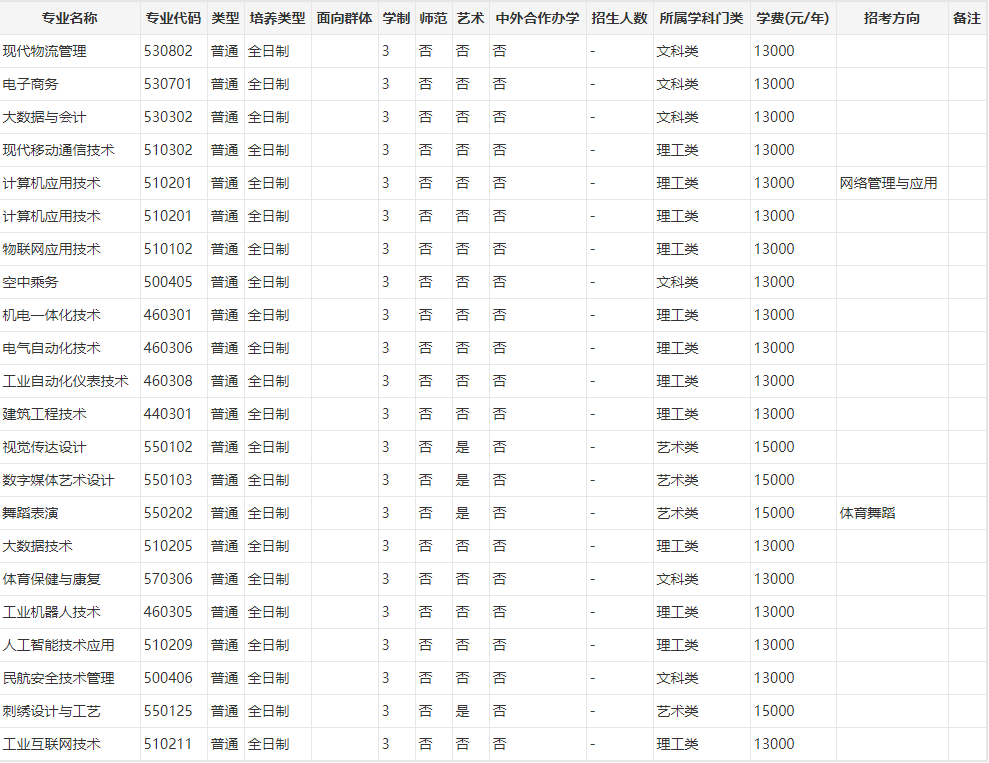Click the 网络管理与应用 direction cell
This screenshot has height=763, width=989.
888,183
